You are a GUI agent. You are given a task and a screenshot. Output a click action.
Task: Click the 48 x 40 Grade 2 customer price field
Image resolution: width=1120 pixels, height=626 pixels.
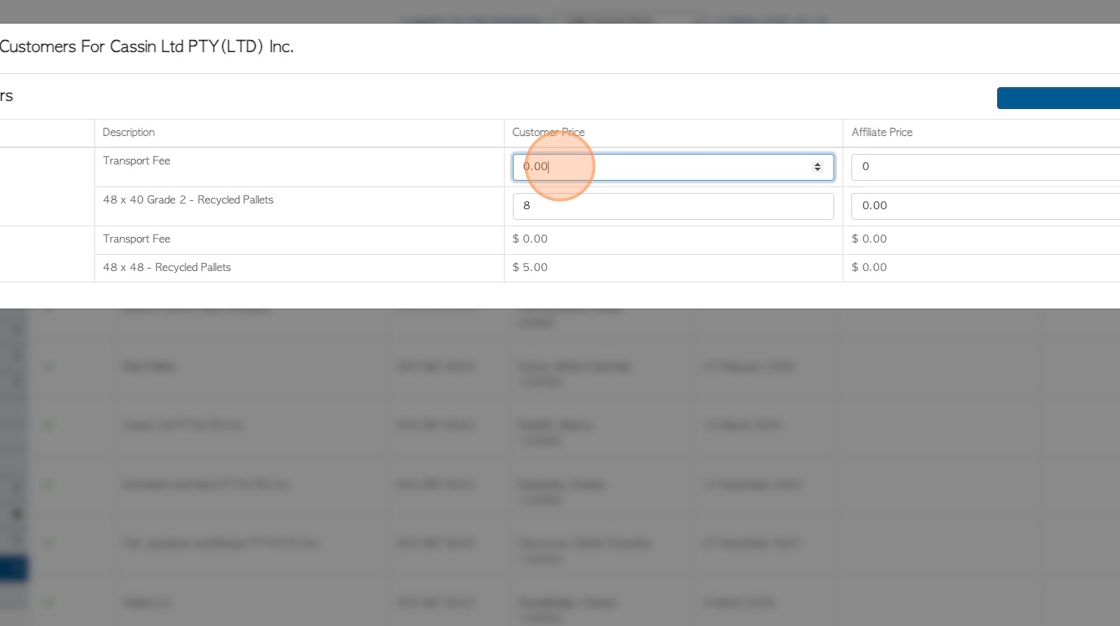(673, 207)
